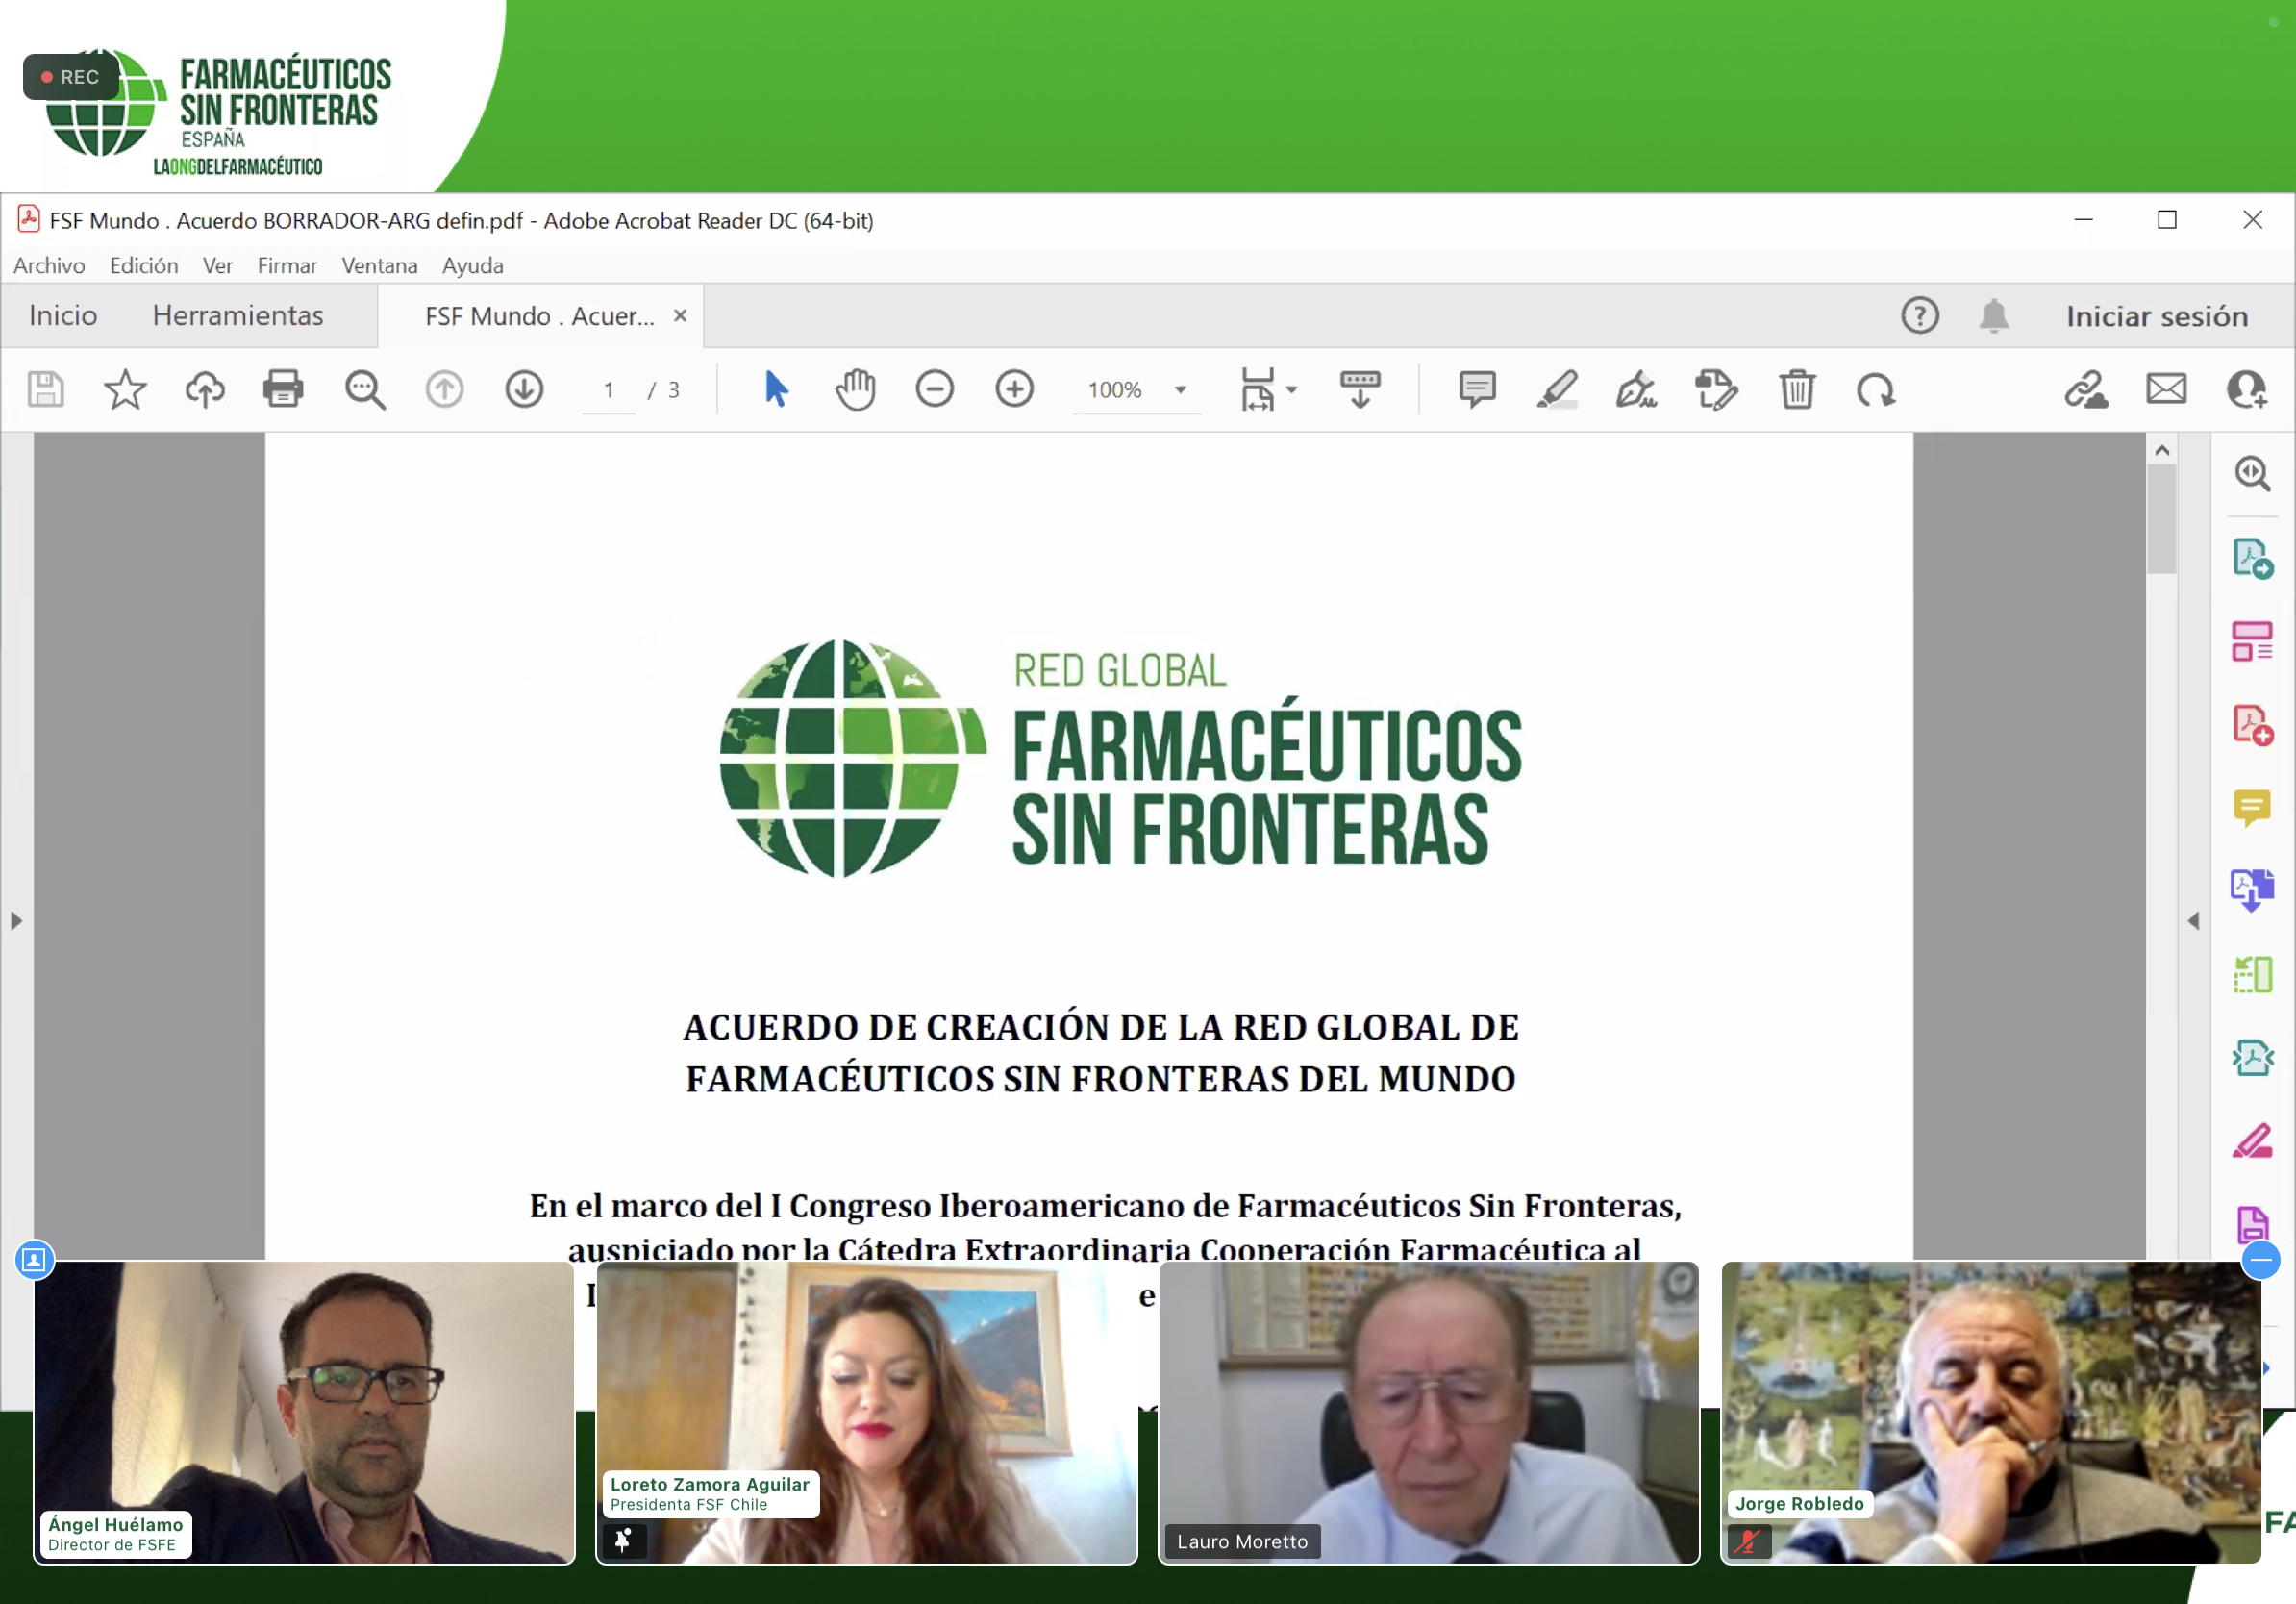The image size is (2296, 1604).
Task: Open the Export PDF tool in right pane
Action: (x=2253, y=558)
